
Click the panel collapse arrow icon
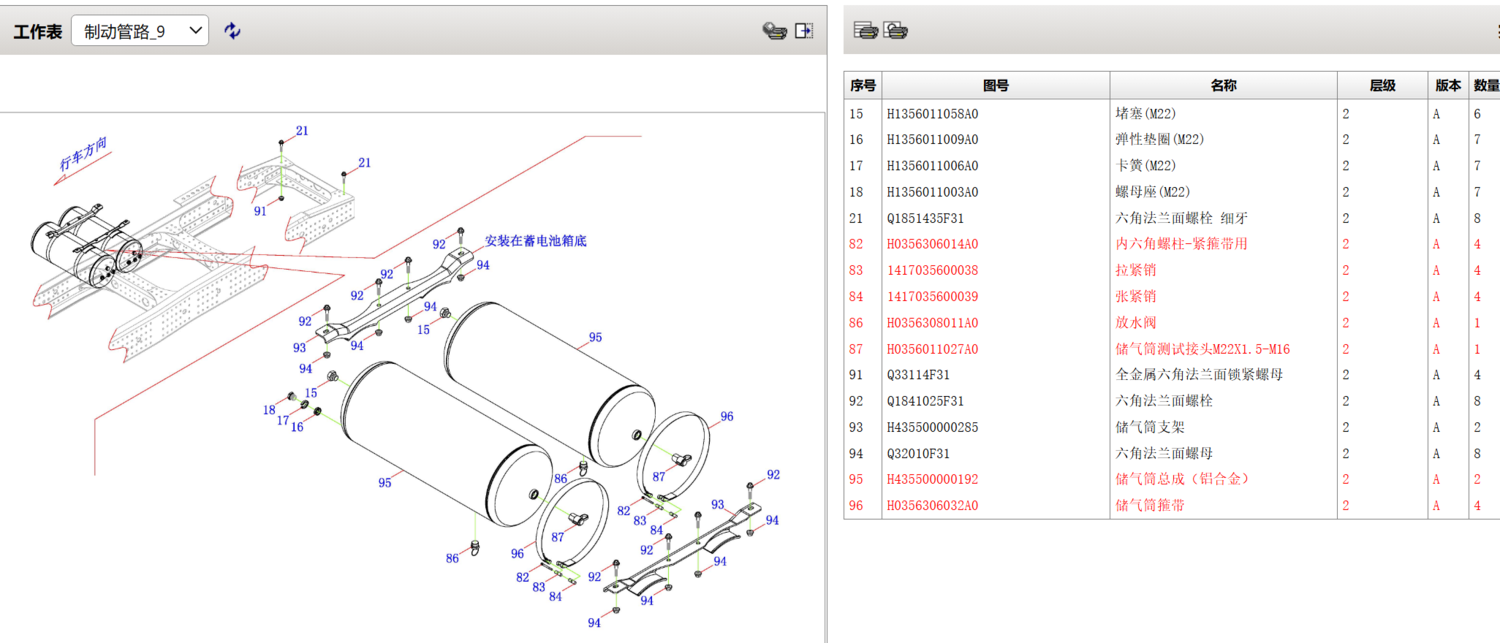tap(804, 31)
